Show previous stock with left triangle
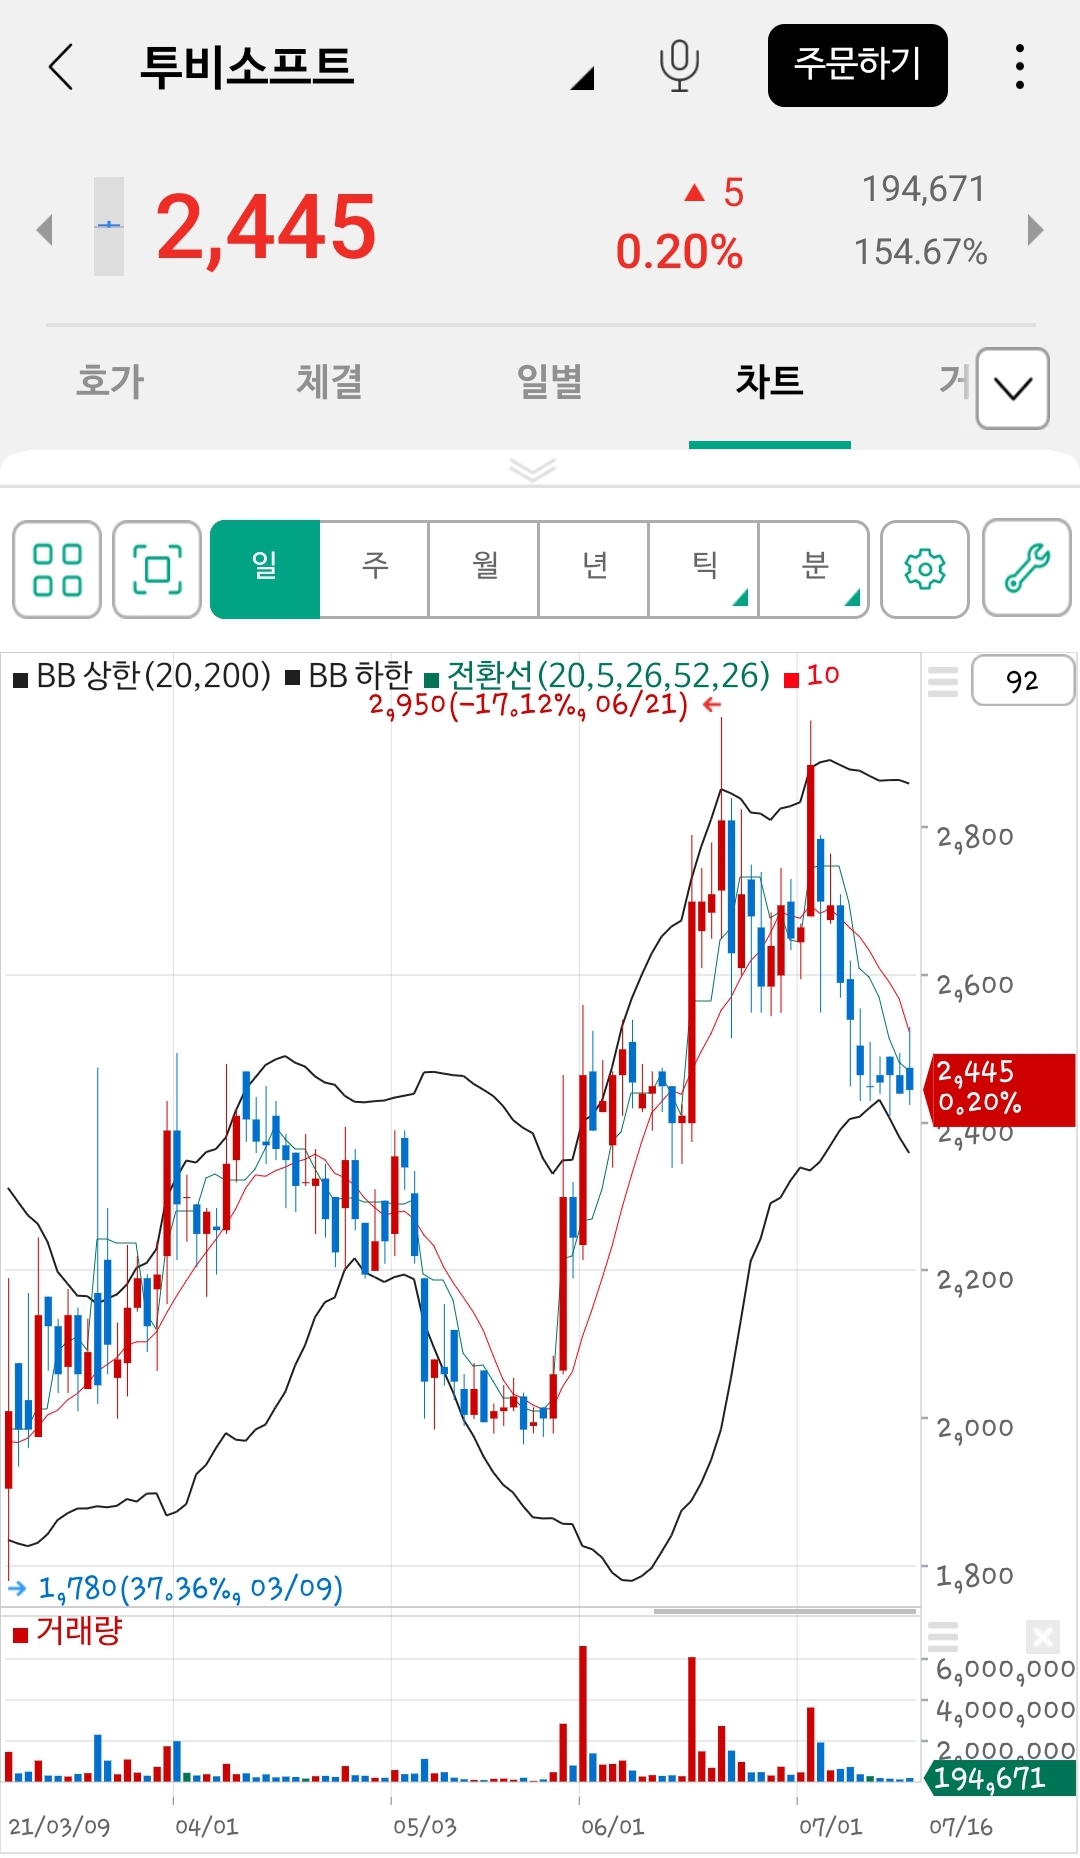Image resolution: width=1080 pixels, height=1858 pixels. pos(44,229)
